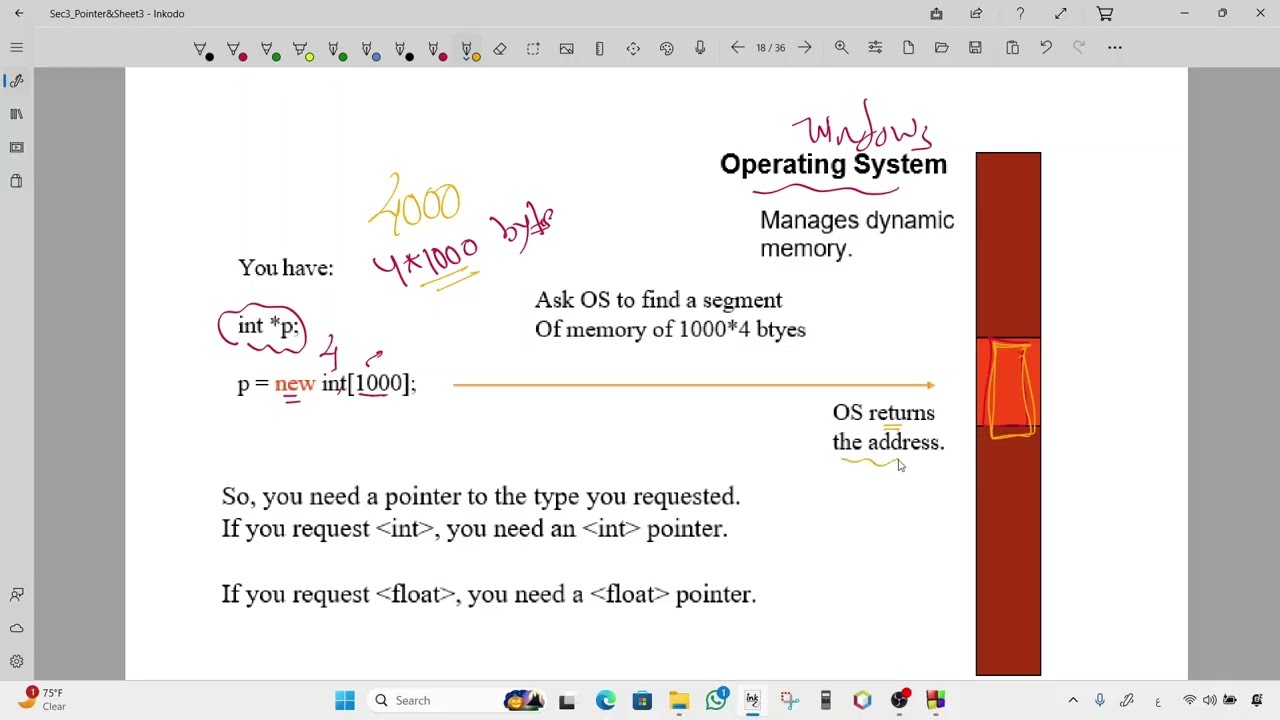Open the cloud sync icon
This screenshot has width=1280, height=720.
(x=16, y=628)
